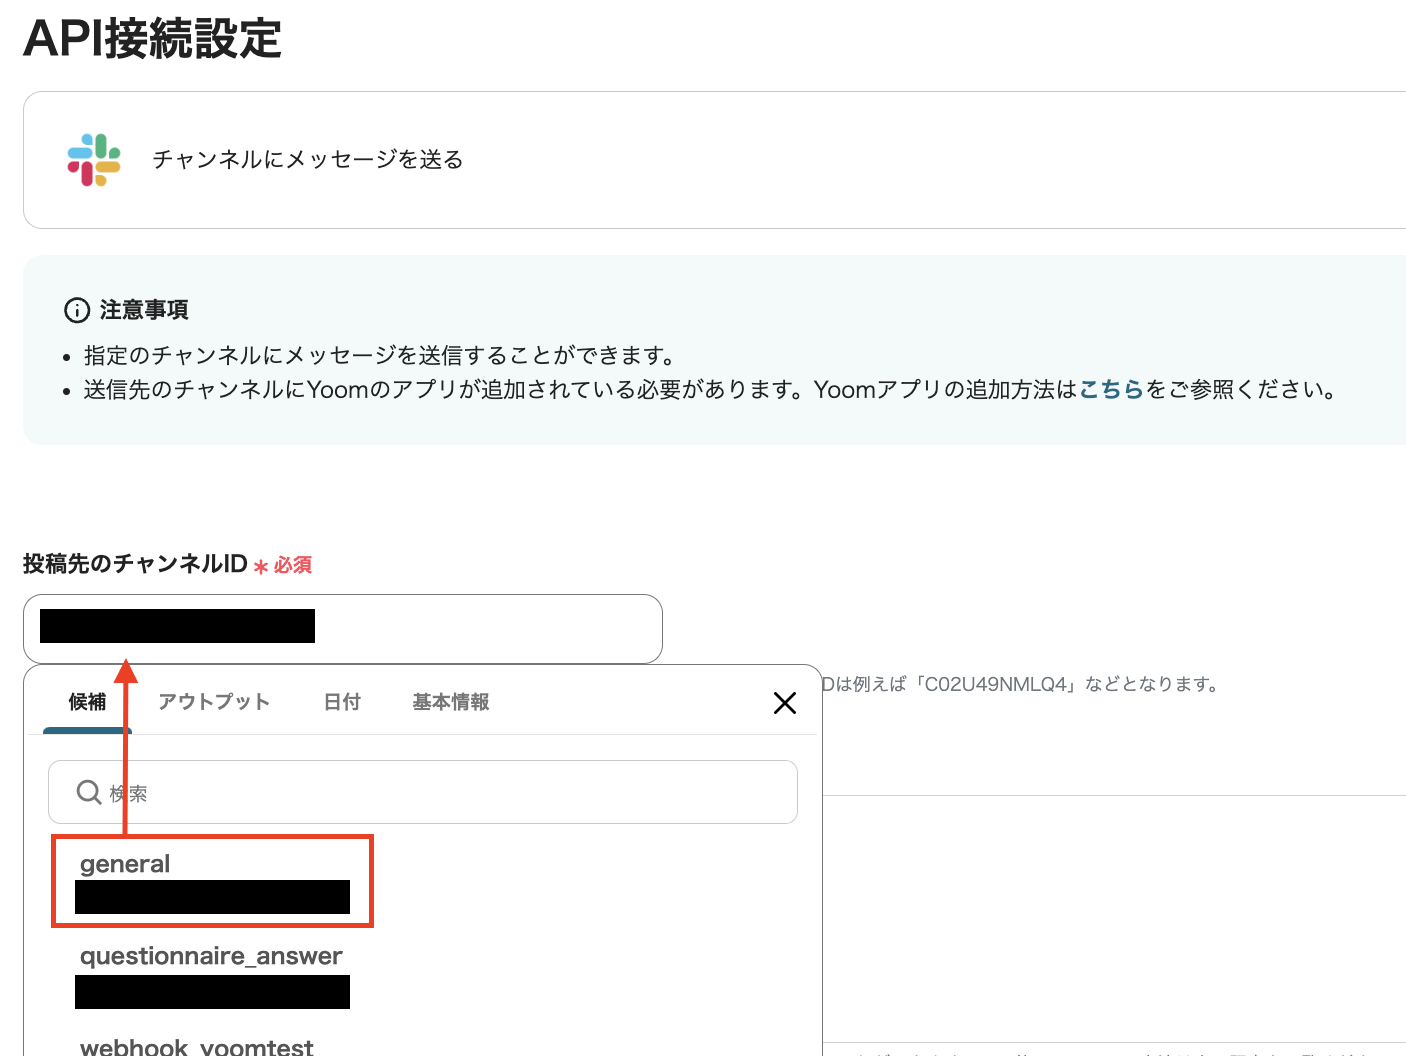Click the info icon beside 注意事項
This screenshot has height=1056, width=1406.
click(x=78, y=310)
